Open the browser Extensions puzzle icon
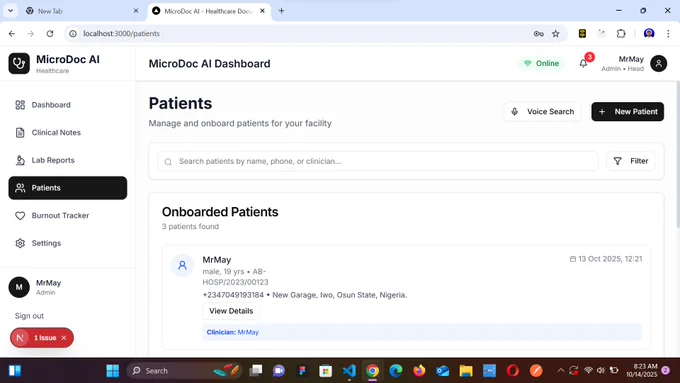 621,34
